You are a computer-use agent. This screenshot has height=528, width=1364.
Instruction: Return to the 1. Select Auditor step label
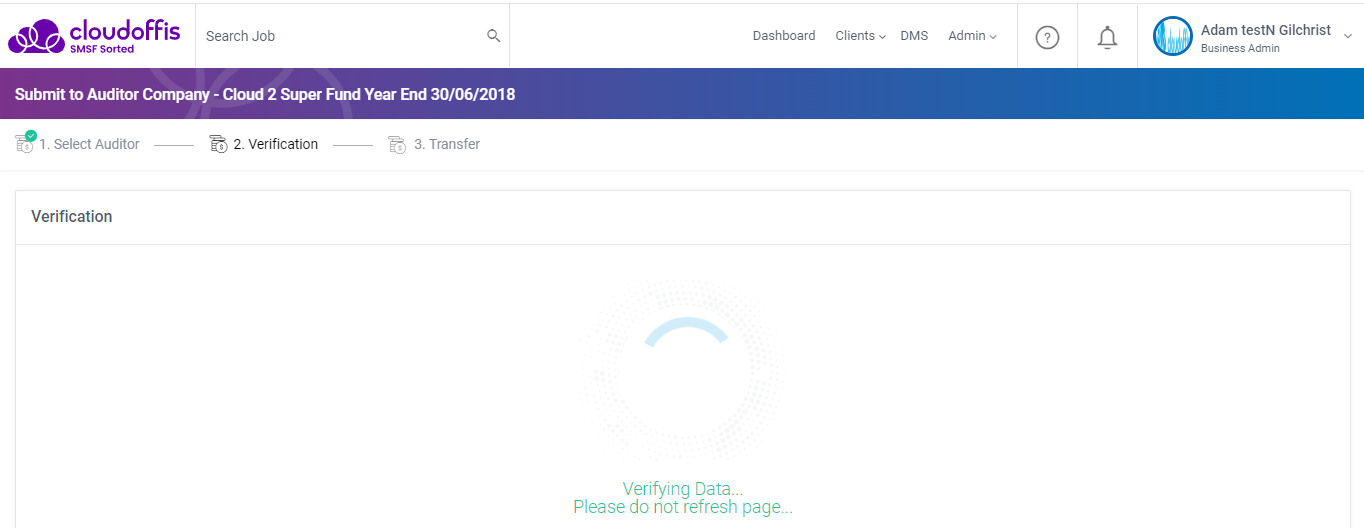90,145
